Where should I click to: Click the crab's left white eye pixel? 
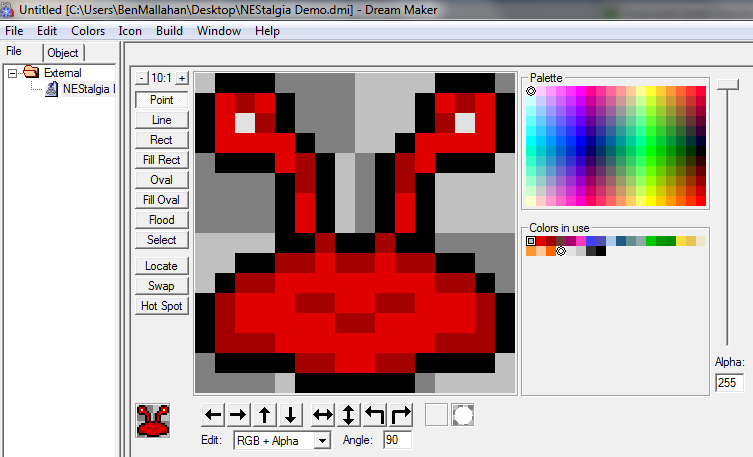pyautogui.click(x=245, y=123)
